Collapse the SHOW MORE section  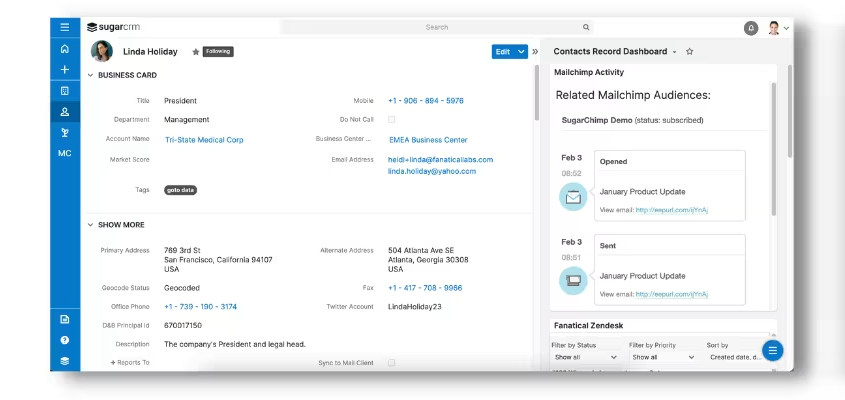pos(91,225)
